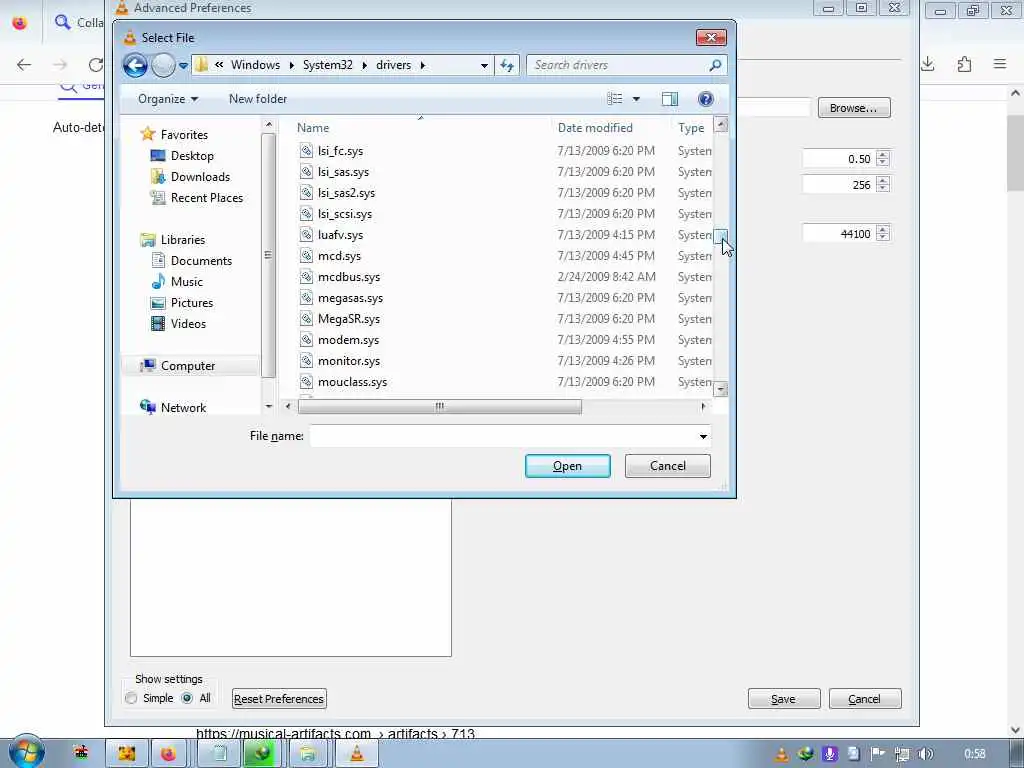Open the address bar path dropdown
Image resolution: width=1024 pixels, height=768 pixels.
[x=484, y=65]
